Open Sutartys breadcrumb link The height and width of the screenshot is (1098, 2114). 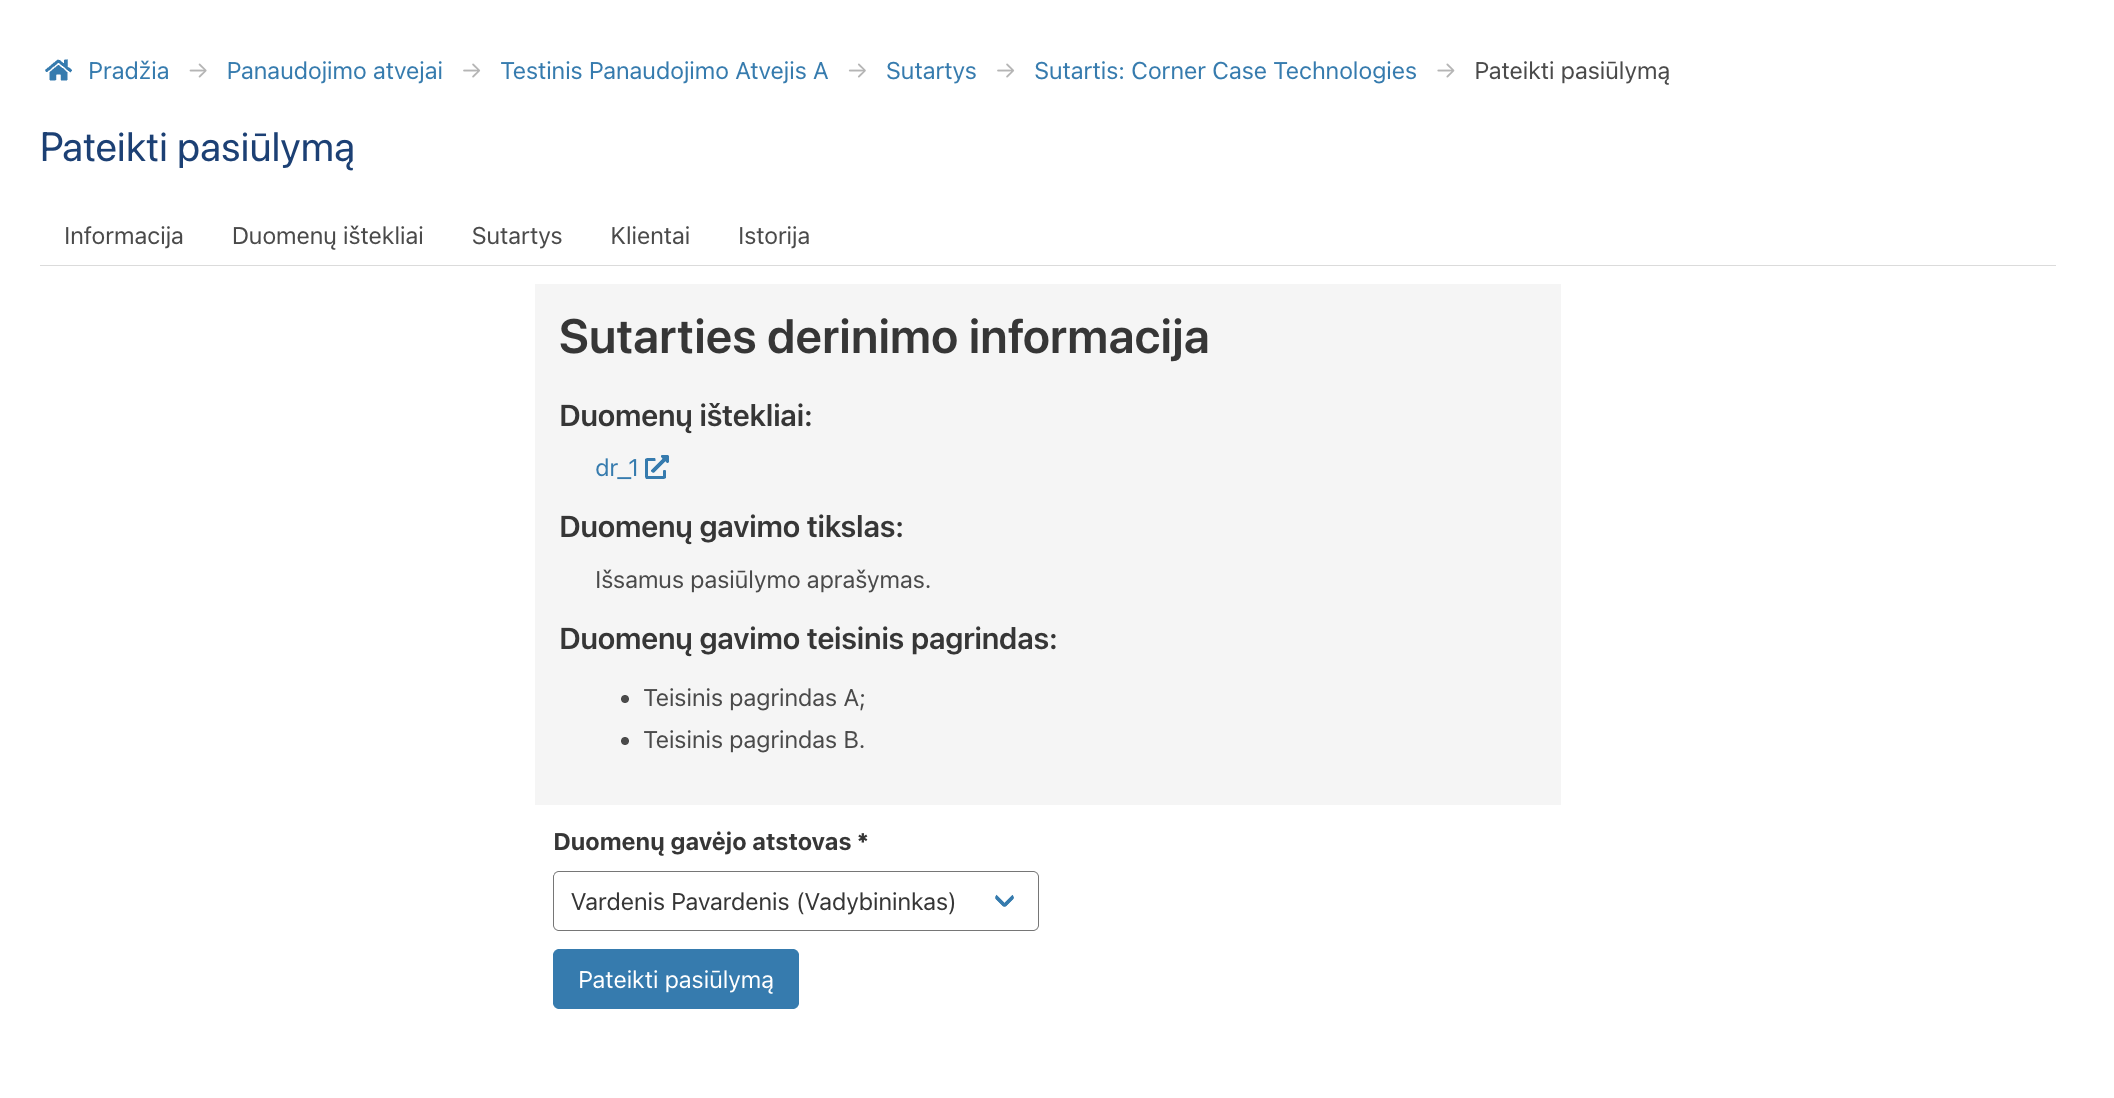pos(931,71)
